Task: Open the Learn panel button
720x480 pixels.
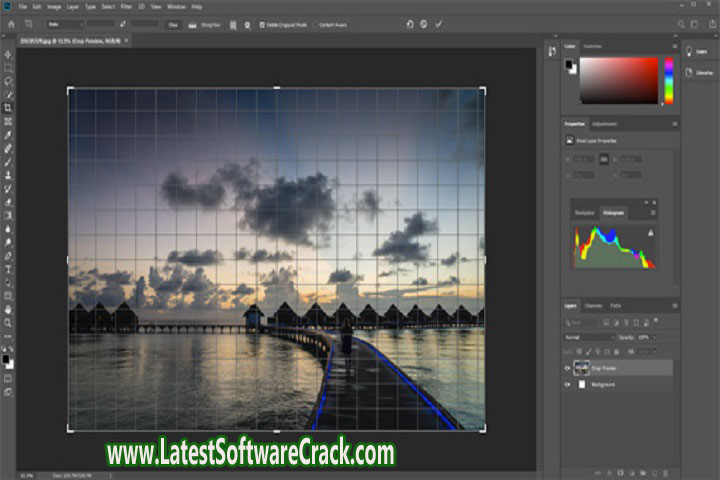Action: pyautogui.click(x=698, y=51)
